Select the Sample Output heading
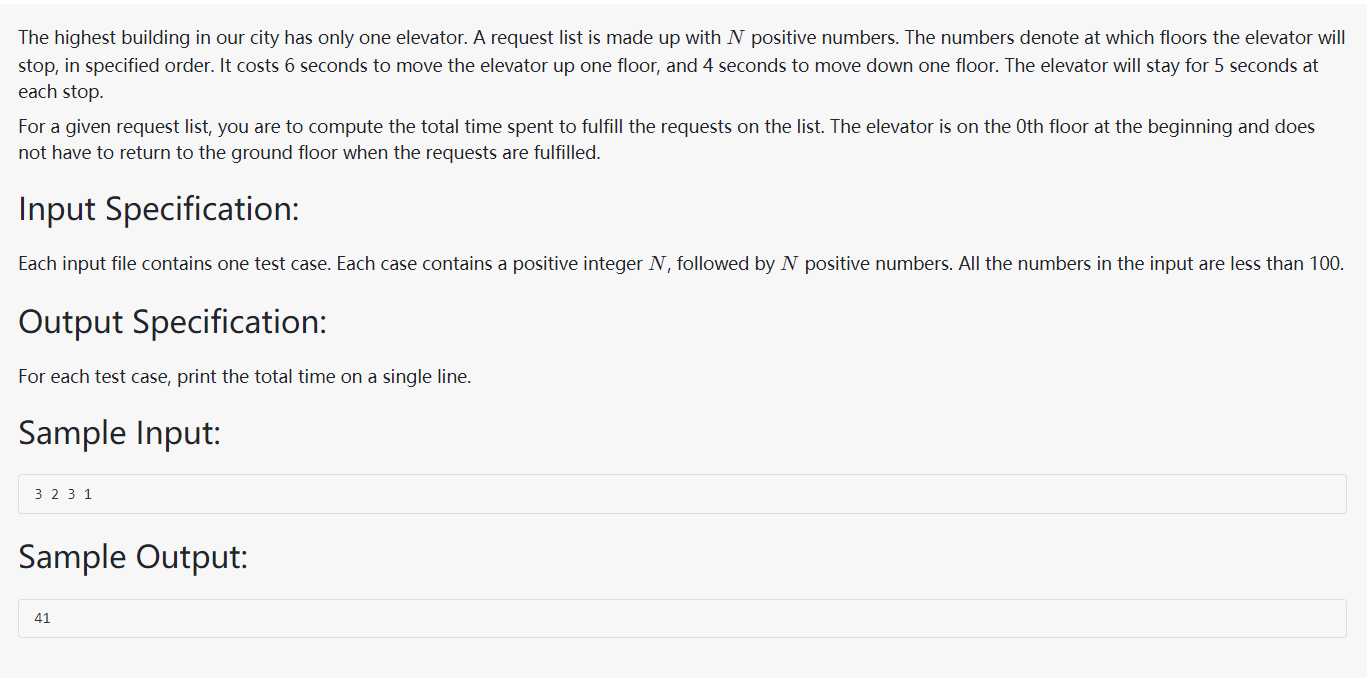 click(x=133, y=556)
